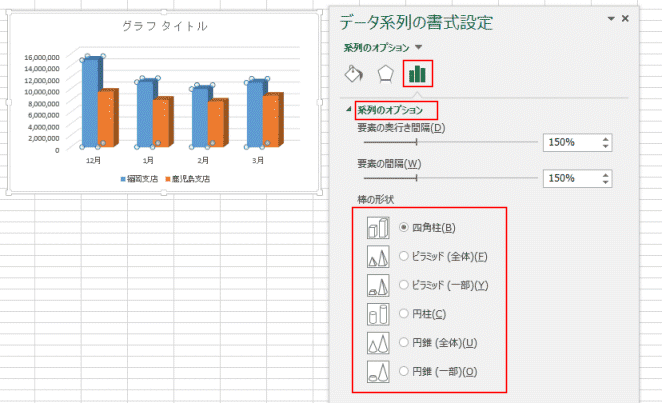Image resolution: width=662 pixels, height=403 pixels.
Task: Click the partial cone shape icon
Action: [378, 371]
